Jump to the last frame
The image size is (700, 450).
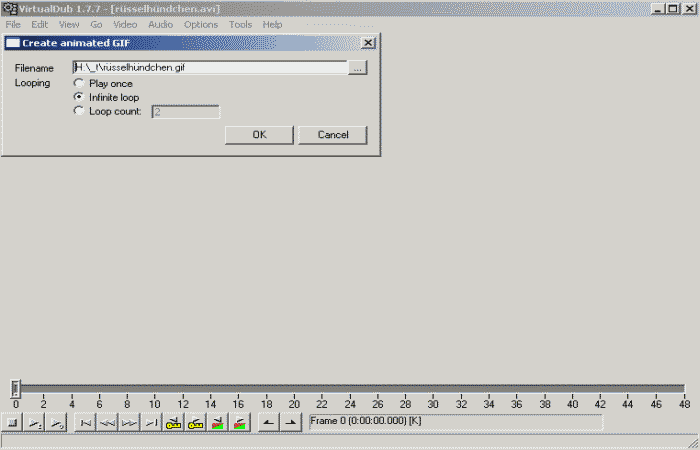[x=151, y=424]
